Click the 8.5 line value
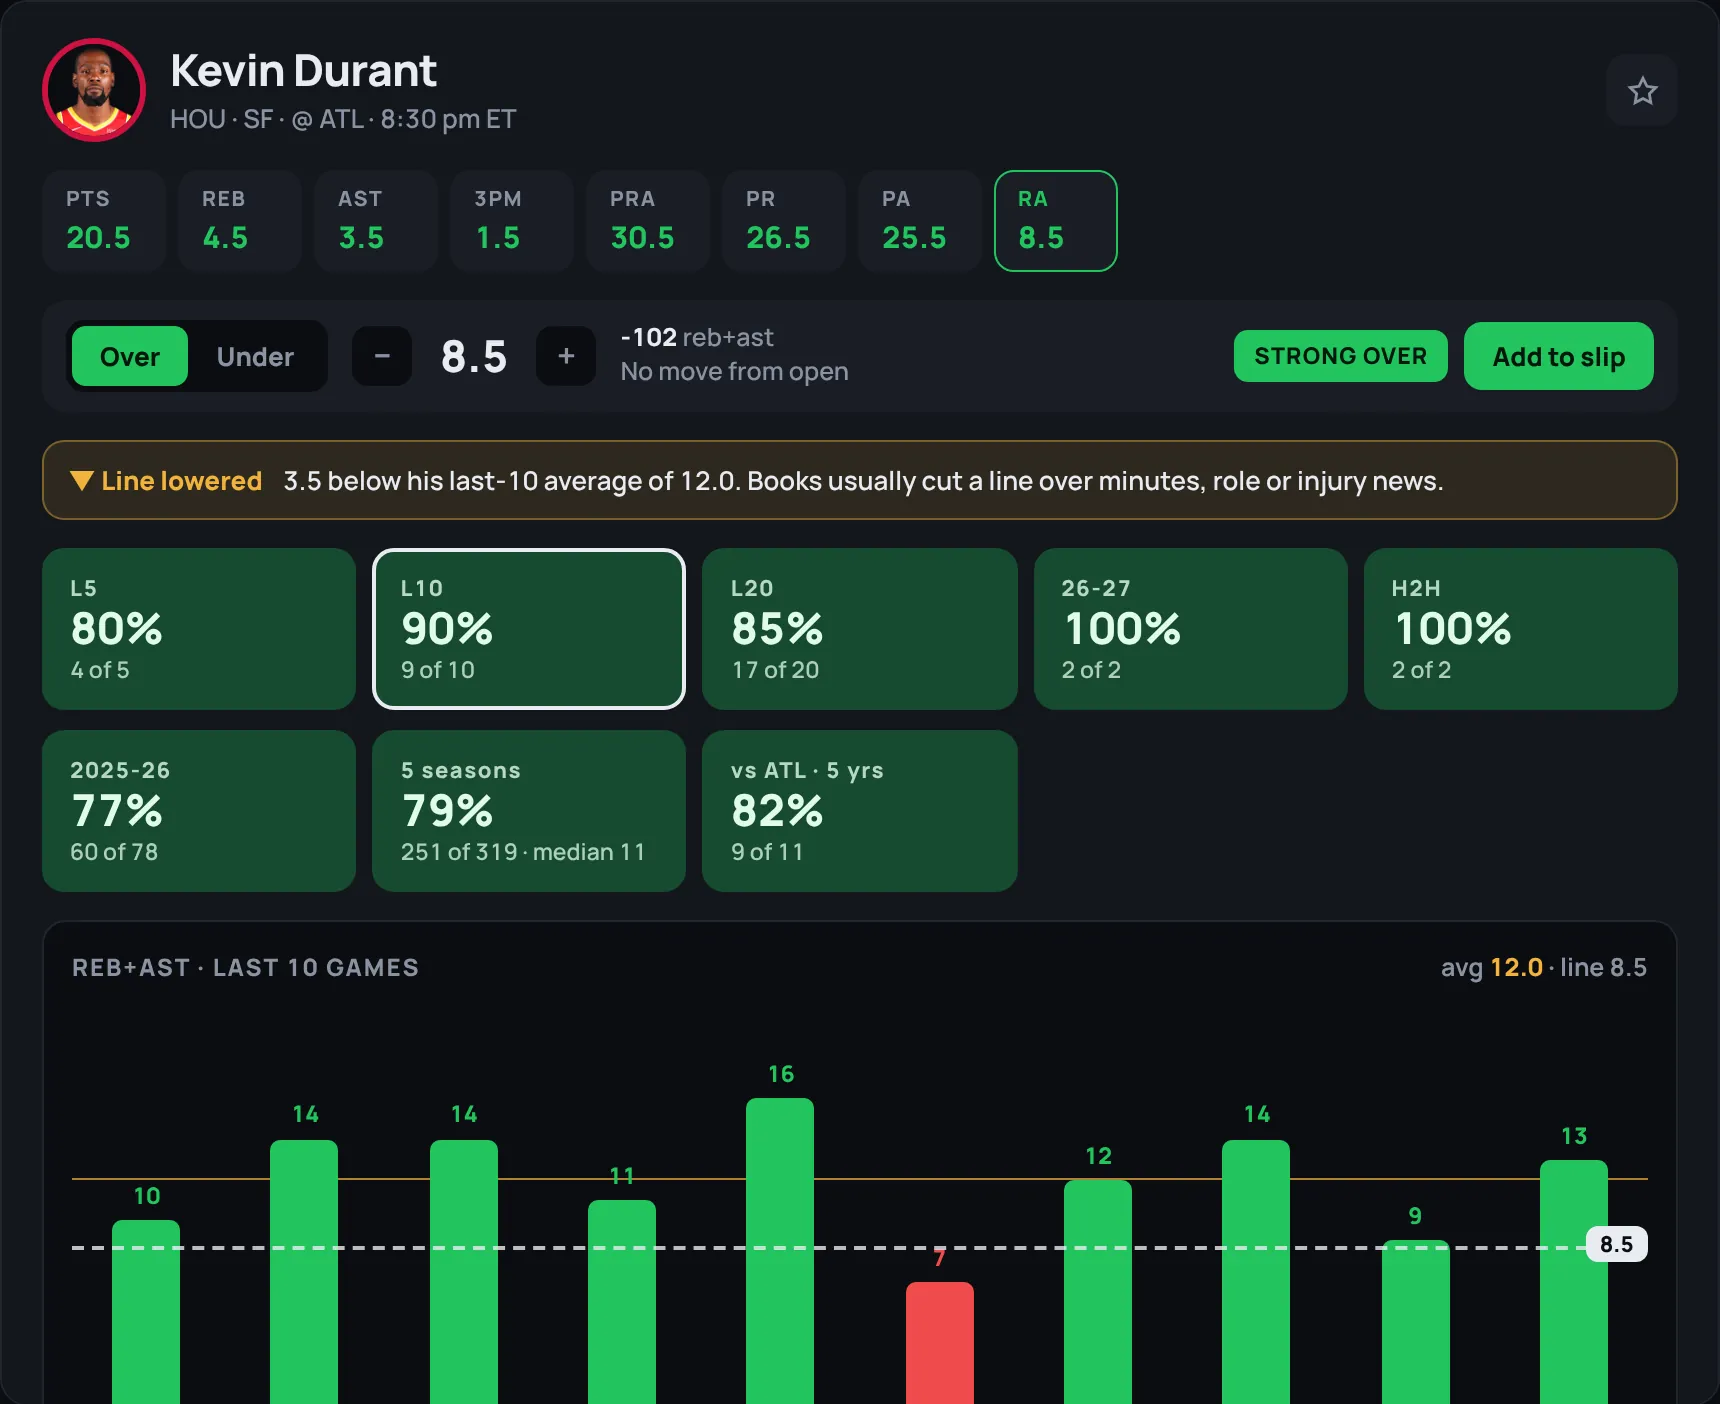The image size is (1720, 1404). click(474, 357)
